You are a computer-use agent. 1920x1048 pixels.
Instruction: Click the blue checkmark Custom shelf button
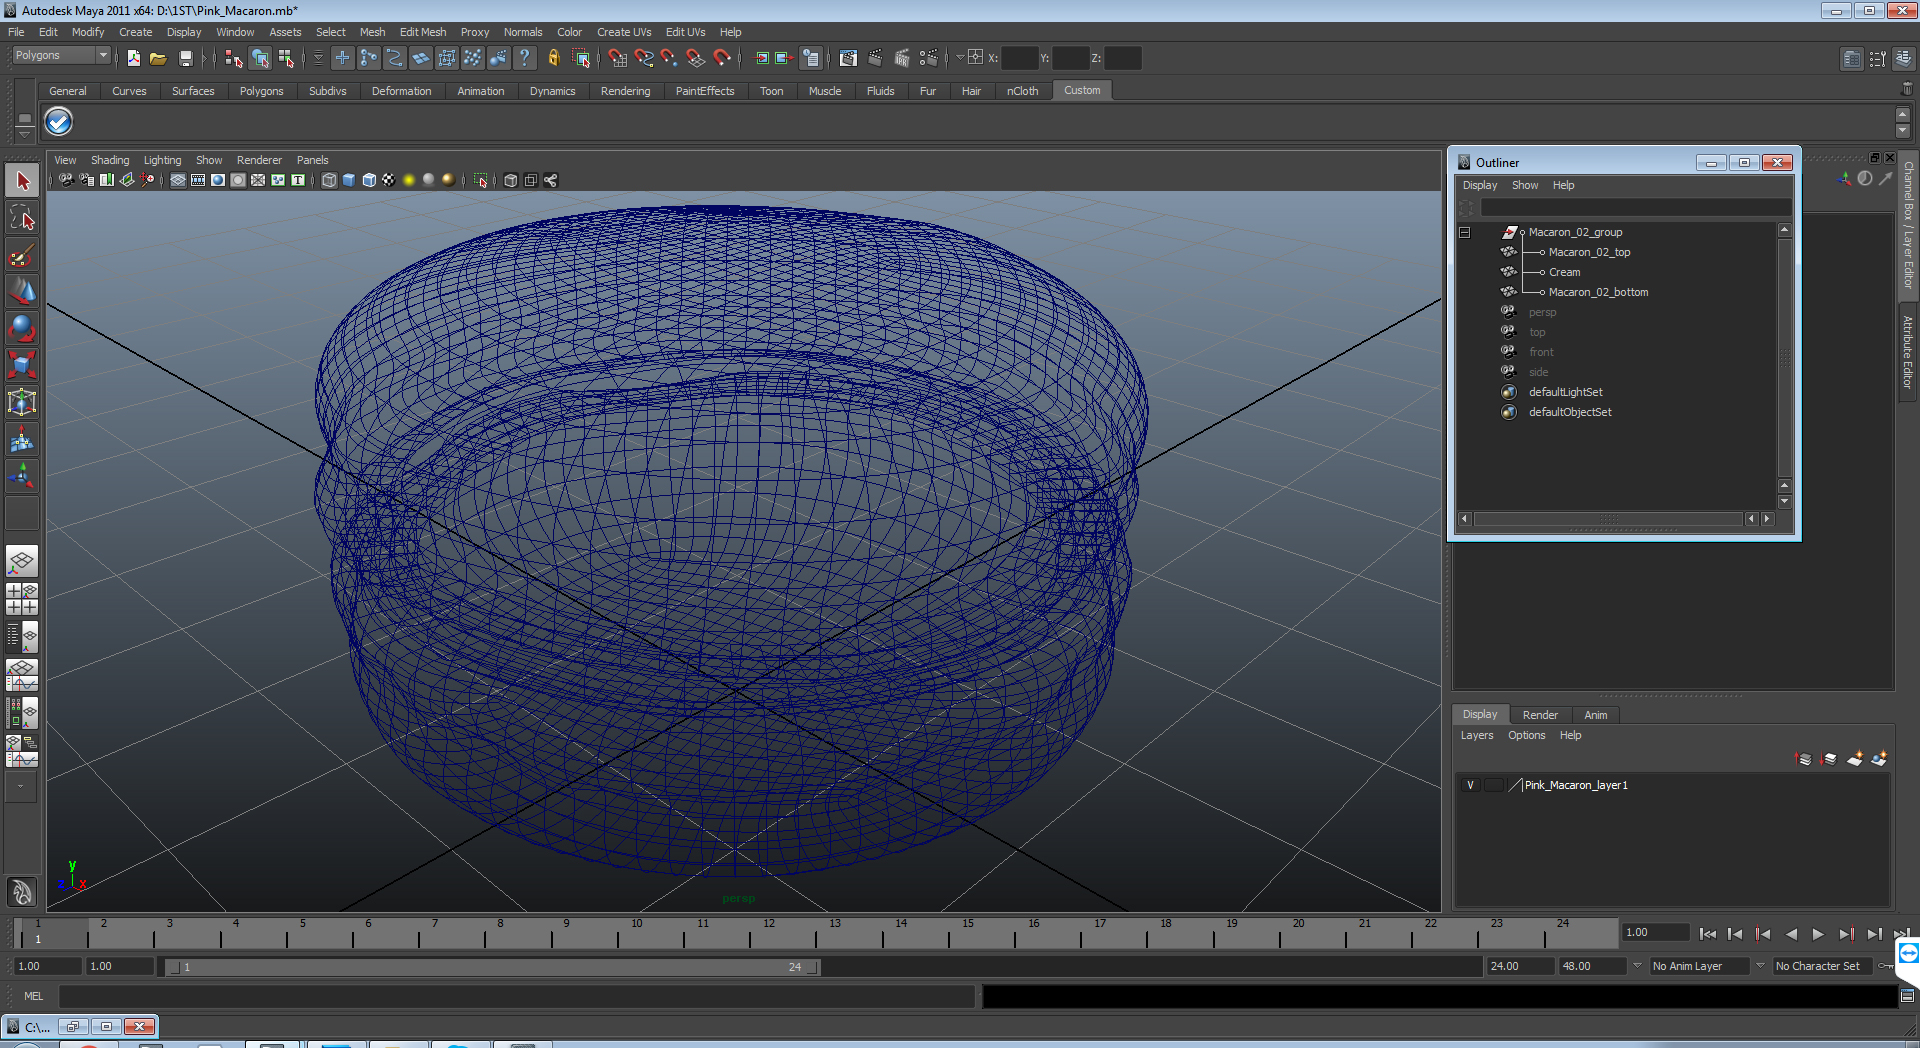[x=59, y=122]
